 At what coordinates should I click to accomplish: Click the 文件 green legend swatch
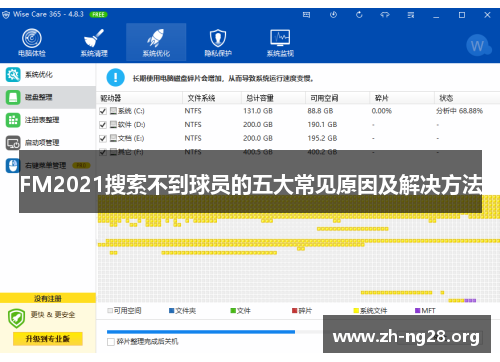coord(233,311)
